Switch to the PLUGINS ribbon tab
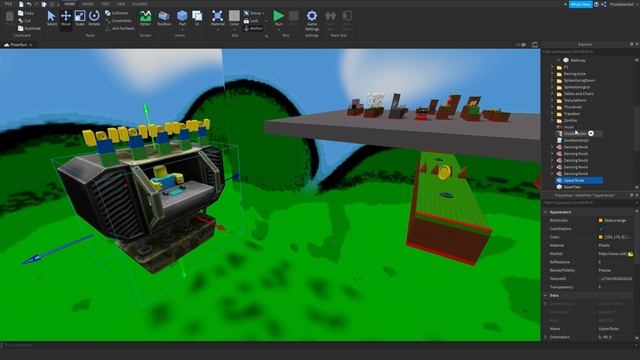This screenshot has height=360, width=640. 140,4
